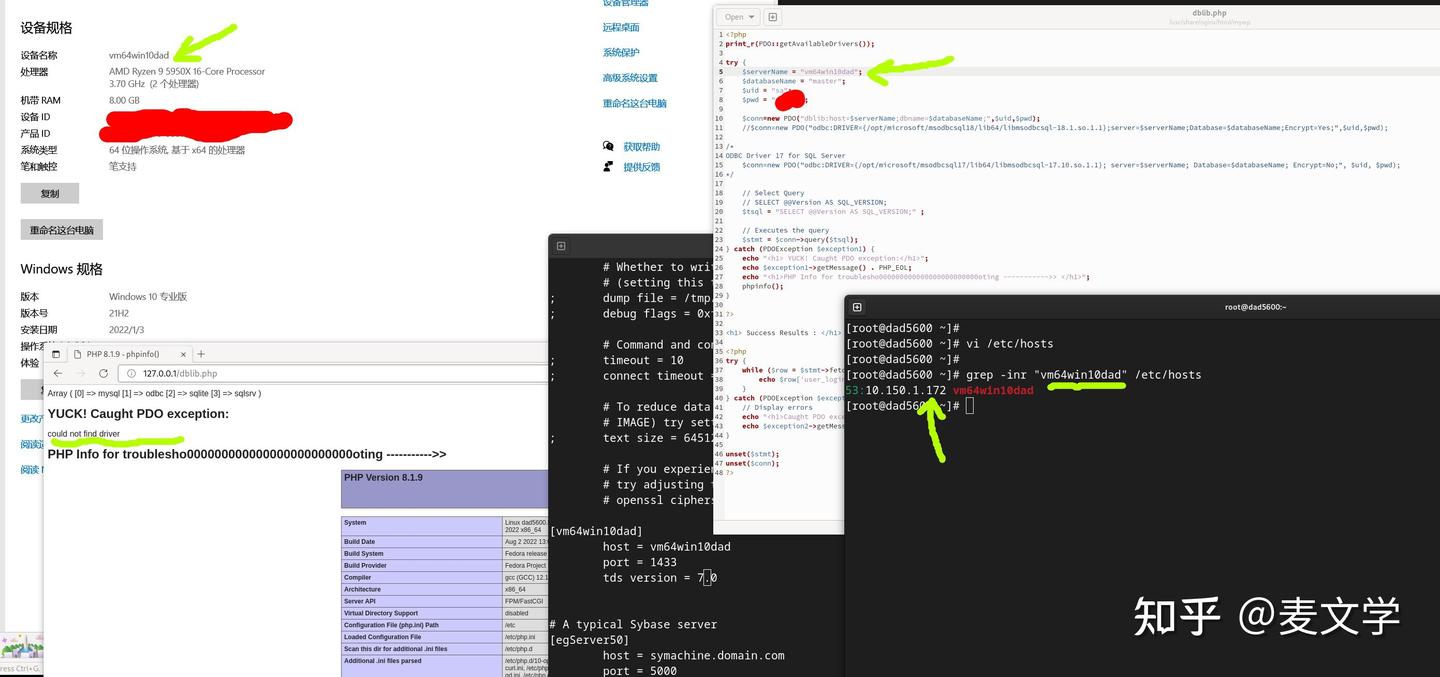The height and width of the screenshot is (677, 1440).
Task: Click the 'tds version' line
Action: point(660,578)
